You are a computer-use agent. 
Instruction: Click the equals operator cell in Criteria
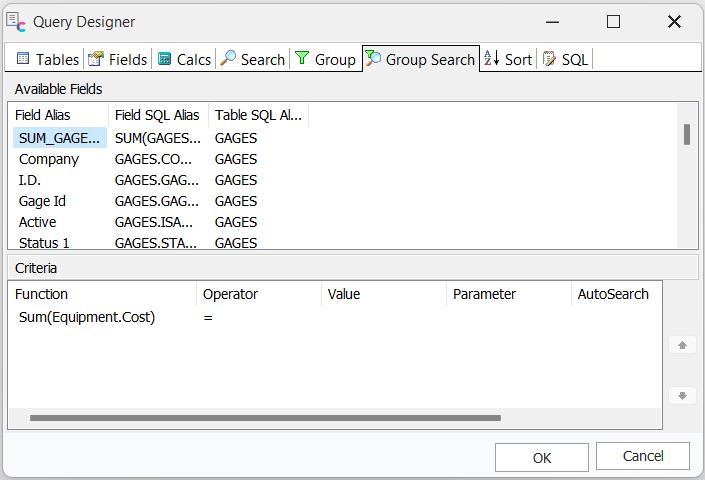(x=208, y=317)
